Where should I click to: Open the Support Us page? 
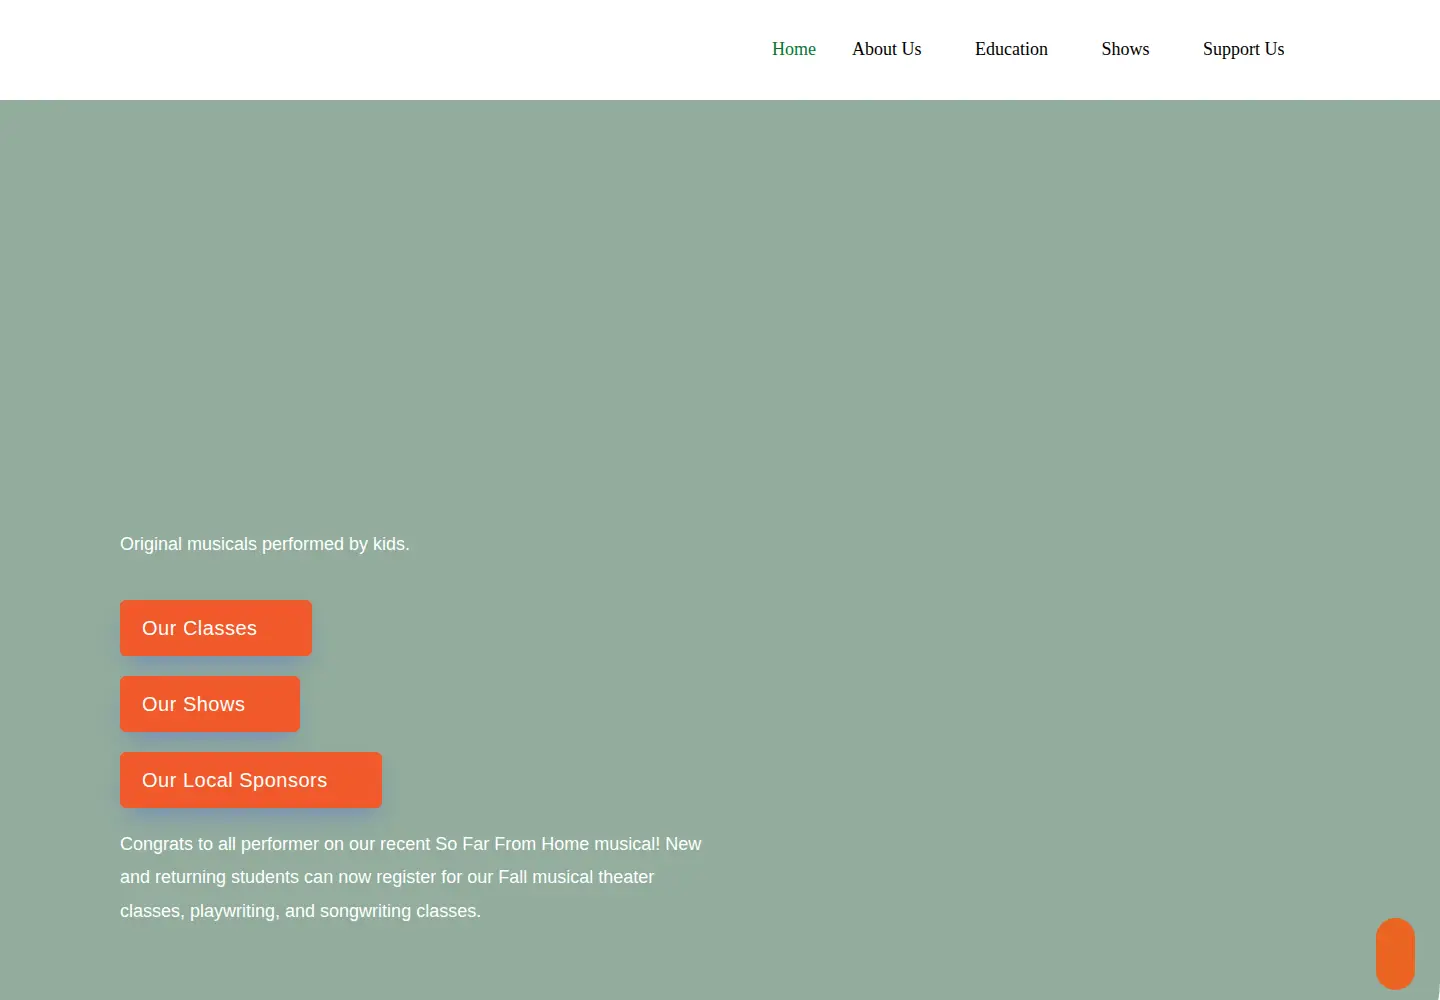click(1243, 49)
